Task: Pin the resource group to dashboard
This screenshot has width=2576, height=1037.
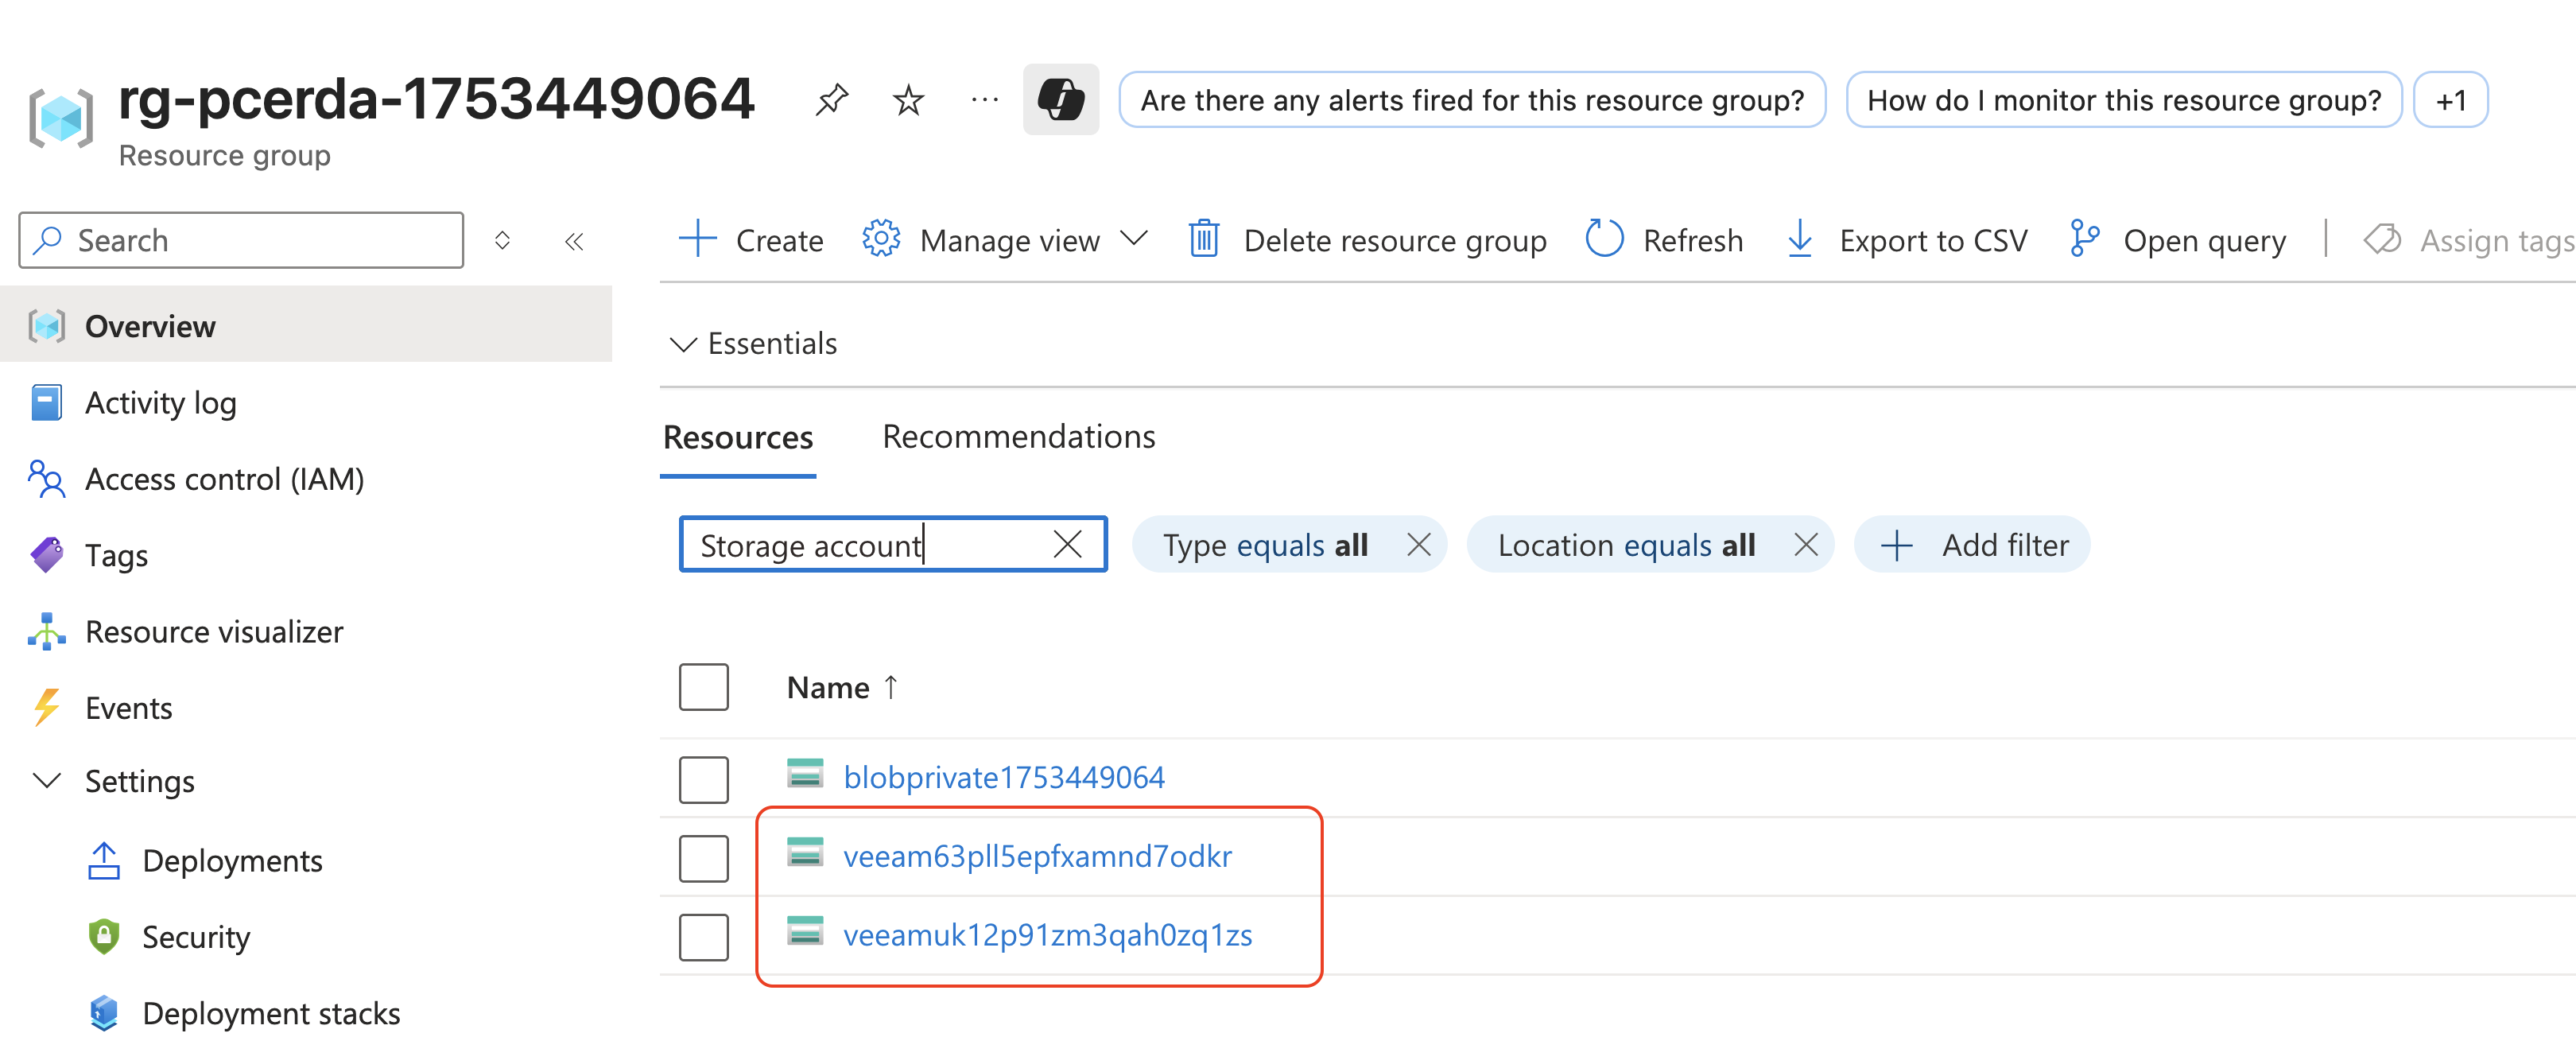Action: (x=831, y=99)
